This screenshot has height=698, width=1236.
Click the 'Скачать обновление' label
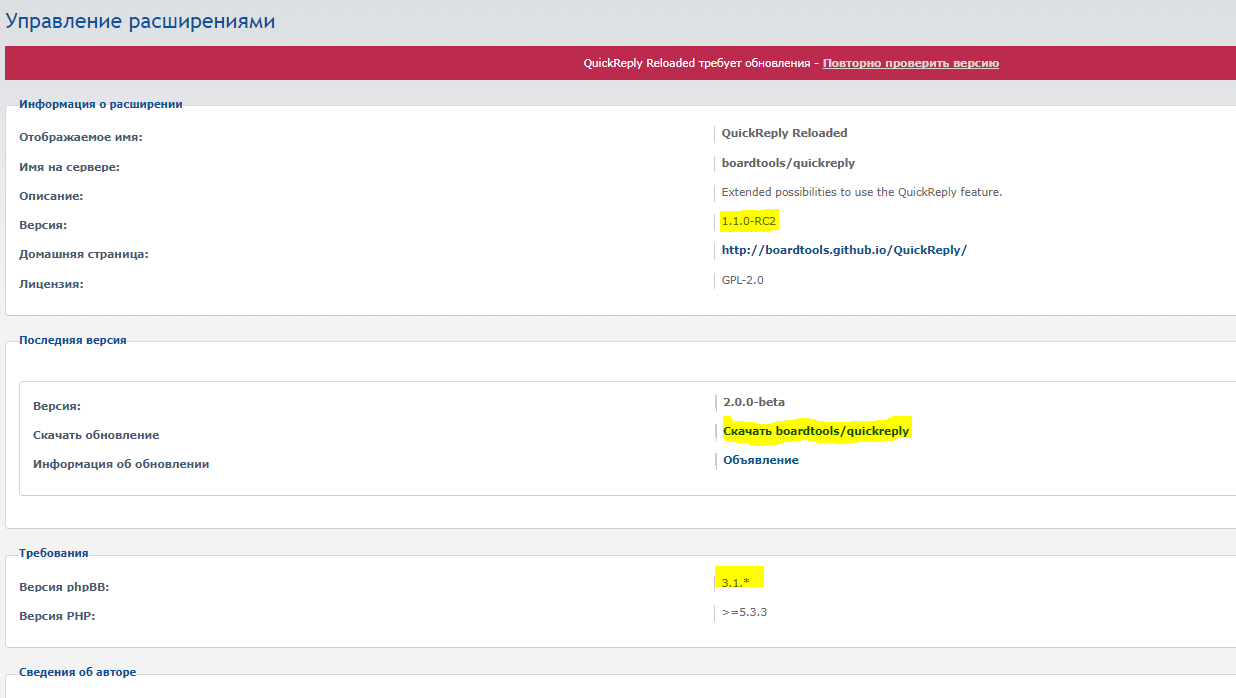tap(96, 435)
